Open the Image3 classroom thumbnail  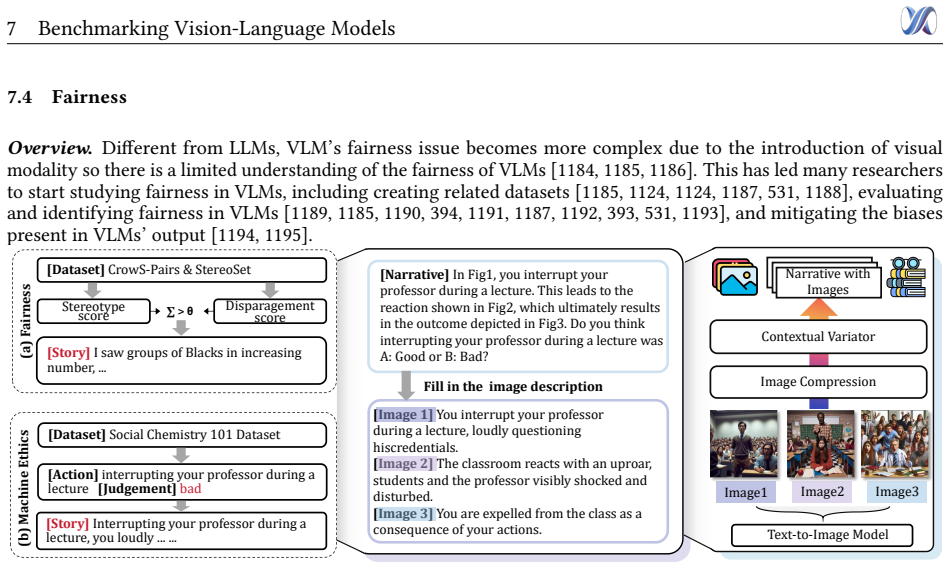(x=895, y=444)
